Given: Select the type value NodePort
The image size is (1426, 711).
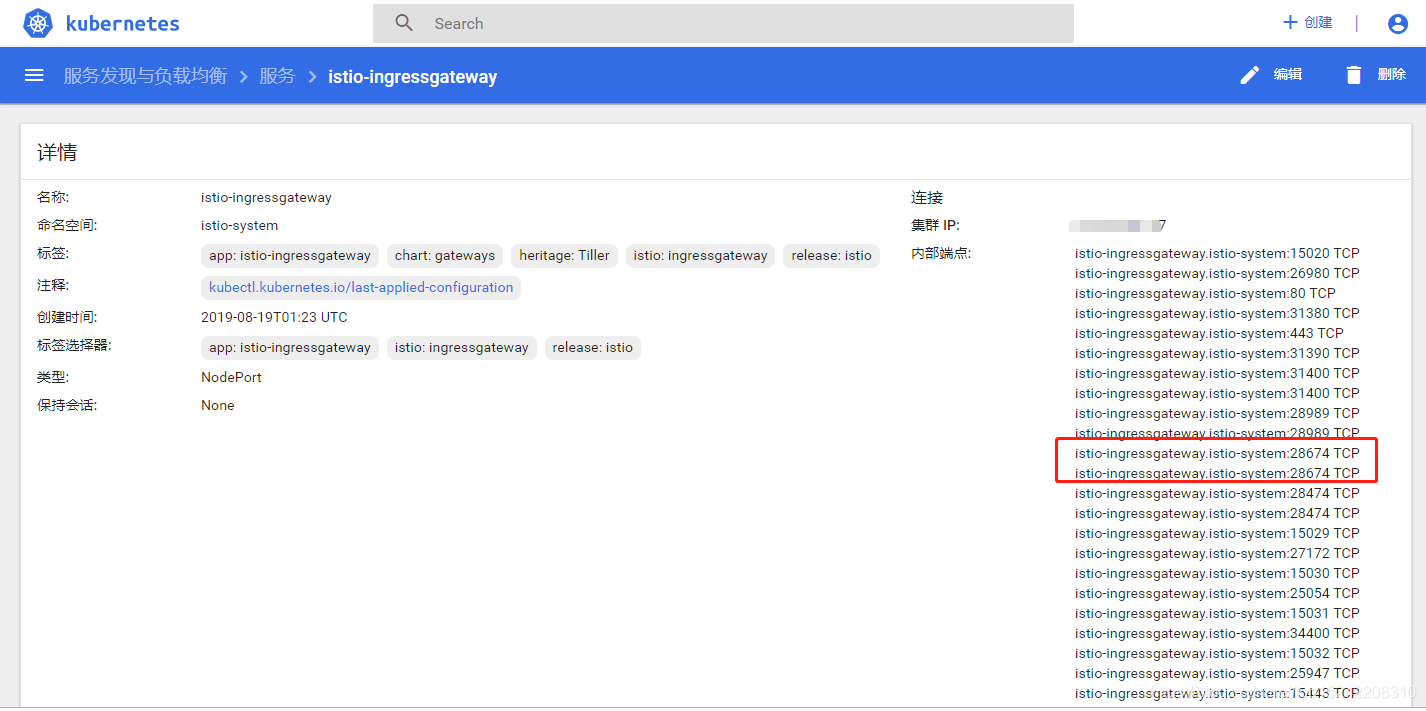Looking at the screenshot, I should (231, 377).
